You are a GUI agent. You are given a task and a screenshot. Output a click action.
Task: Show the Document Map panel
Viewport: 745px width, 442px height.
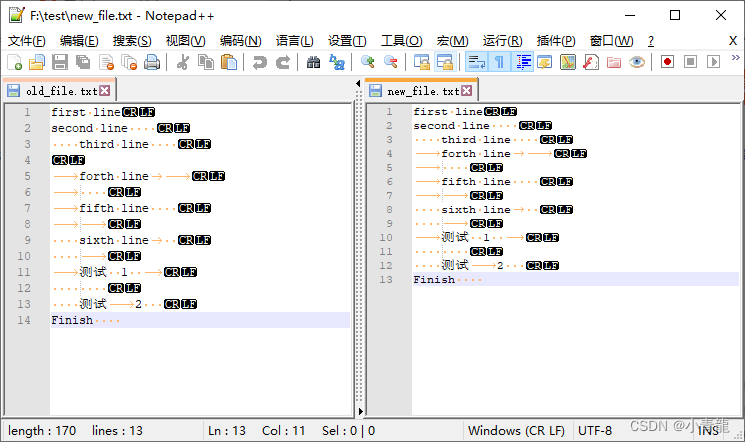tap(568, 62)
